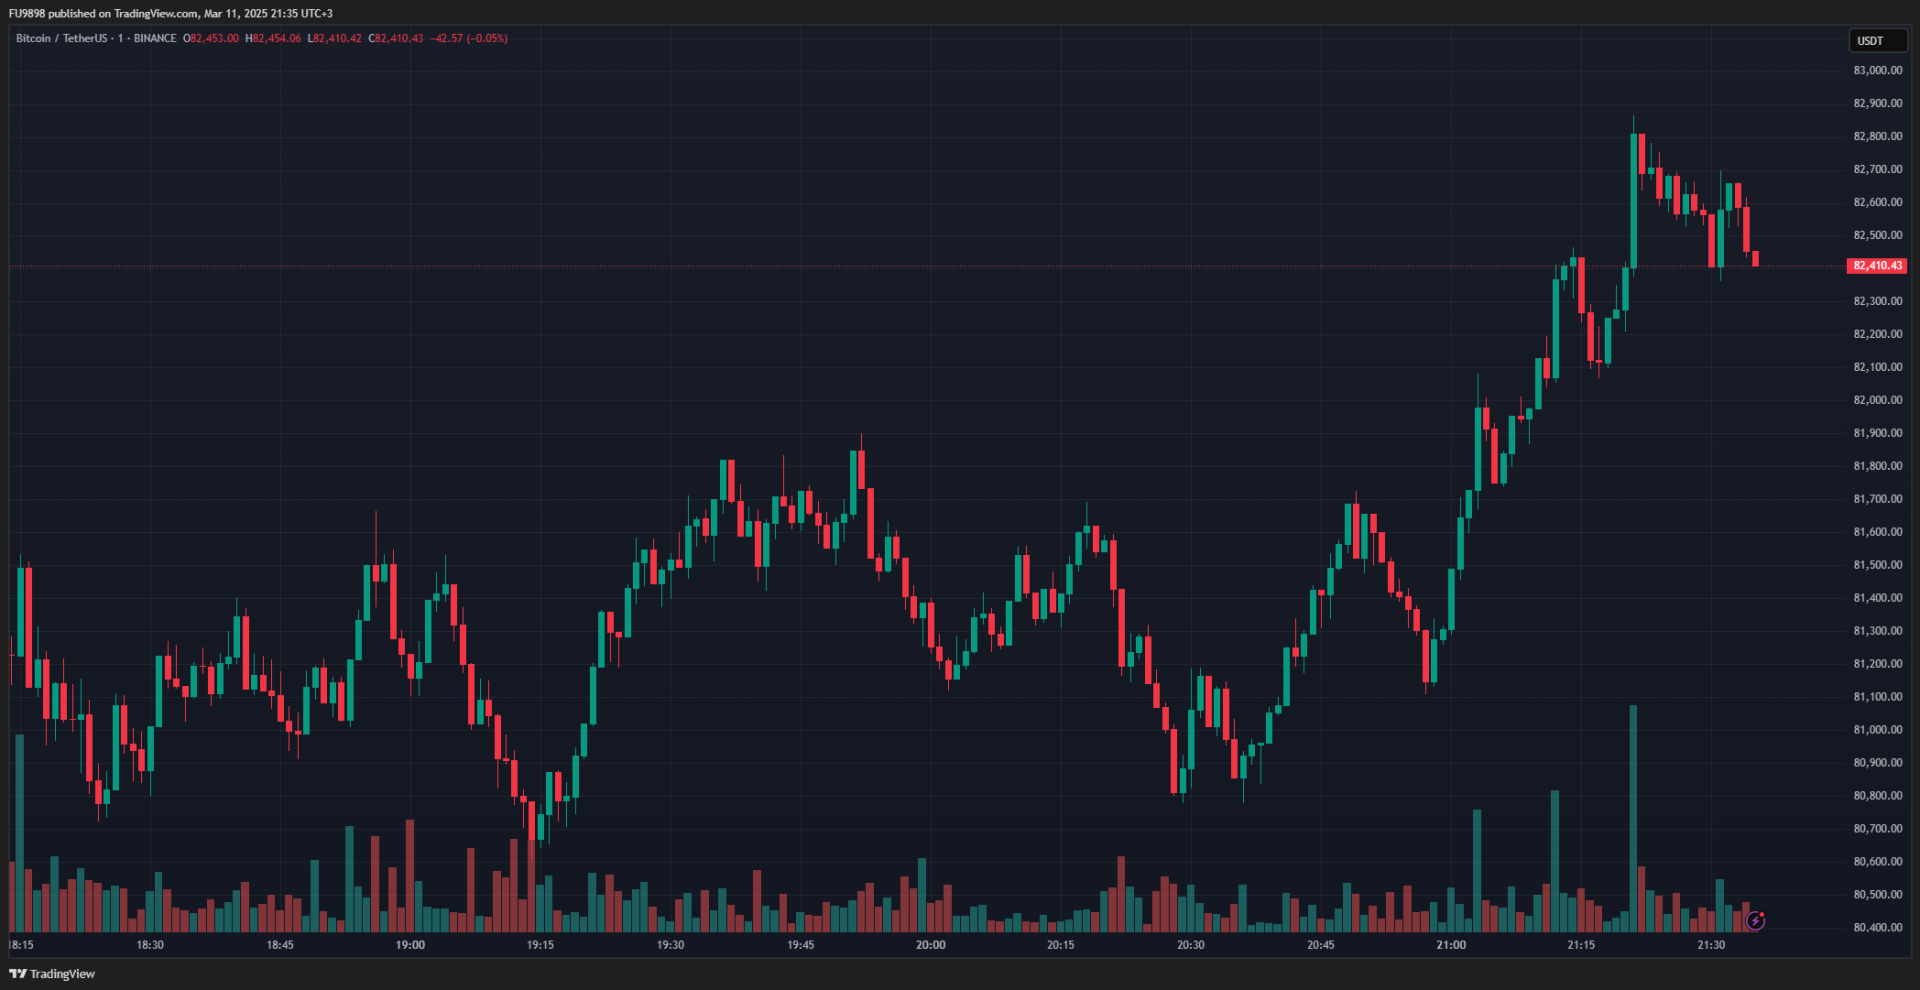Click the Open value 82,453.00 in legend

(x=214, y=38)
